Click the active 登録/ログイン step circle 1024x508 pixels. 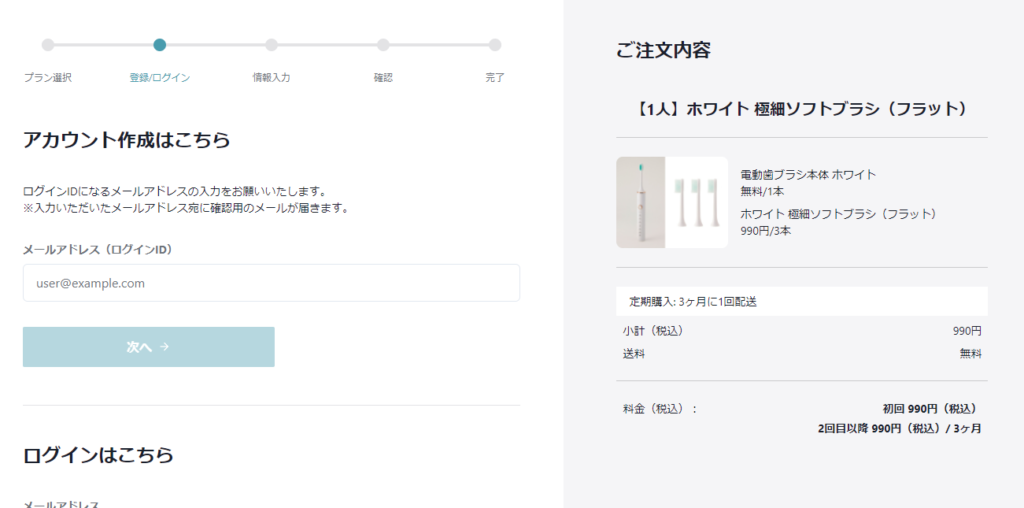click(x=160, y=45)
